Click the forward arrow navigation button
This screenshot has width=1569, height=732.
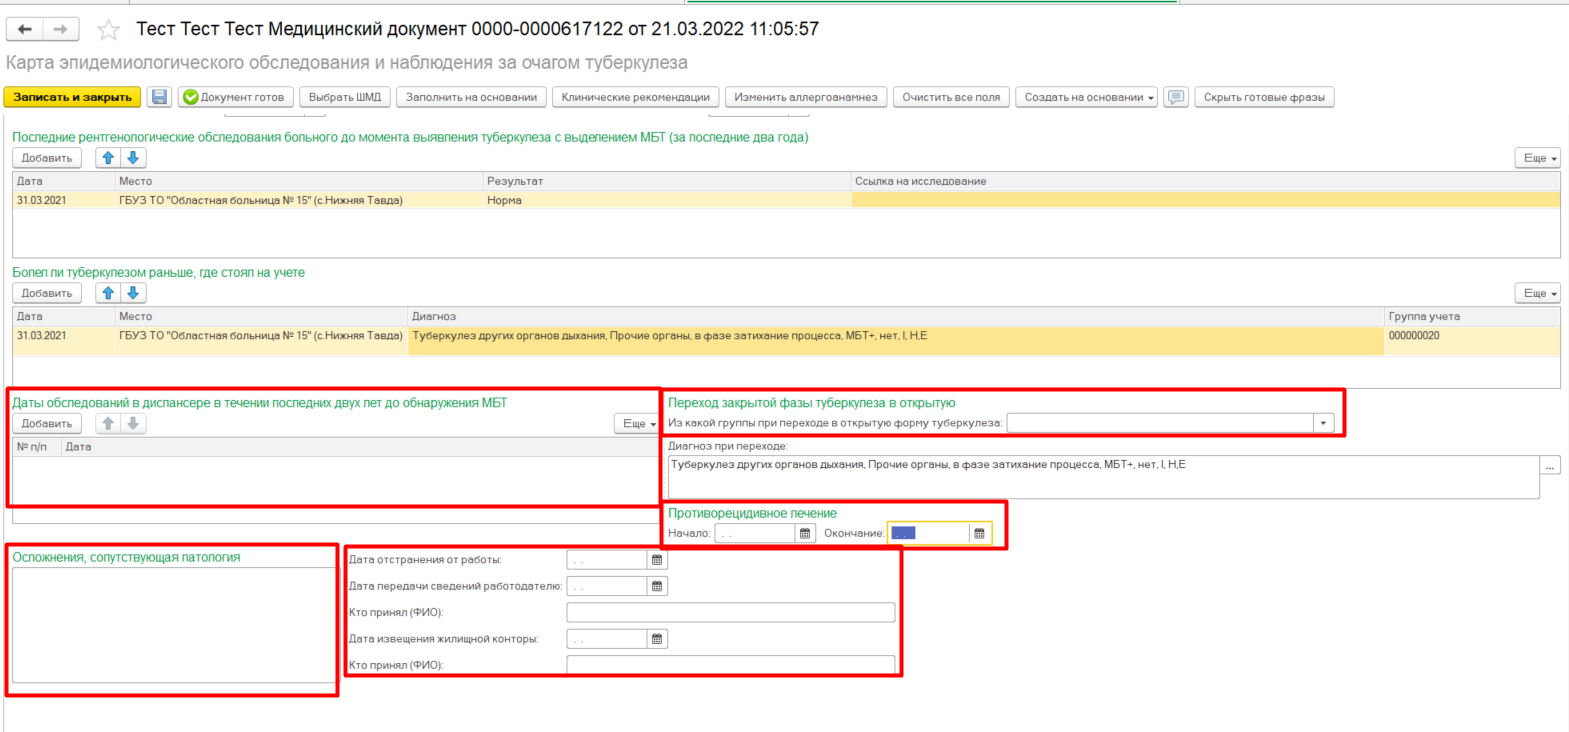(60, 30)
